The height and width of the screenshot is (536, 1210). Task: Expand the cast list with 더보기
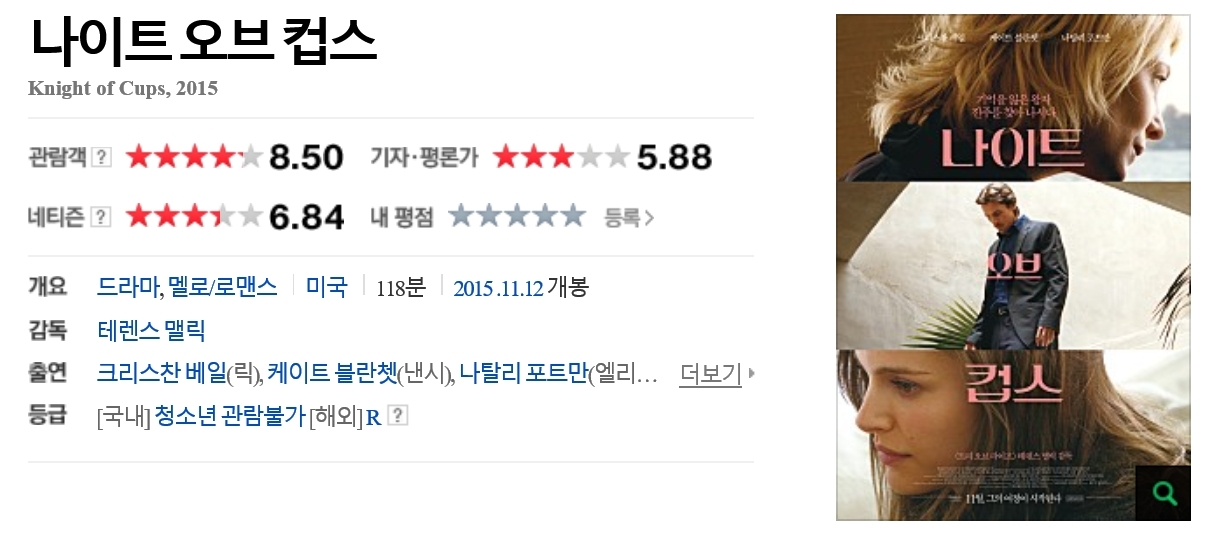point(716,374)
